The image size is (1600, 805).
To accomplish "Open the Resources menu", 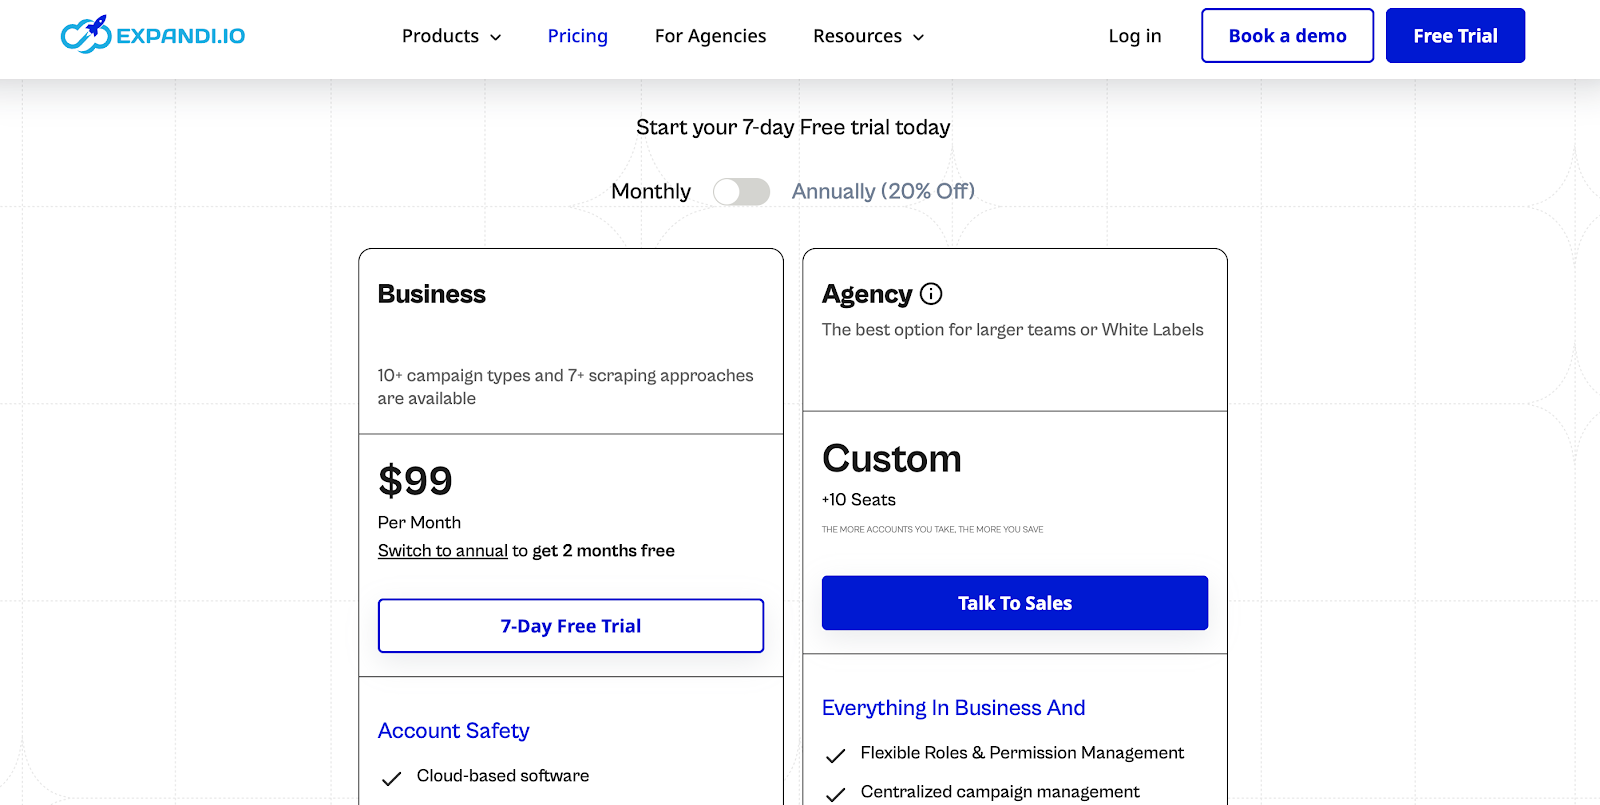I will [857, 36].
